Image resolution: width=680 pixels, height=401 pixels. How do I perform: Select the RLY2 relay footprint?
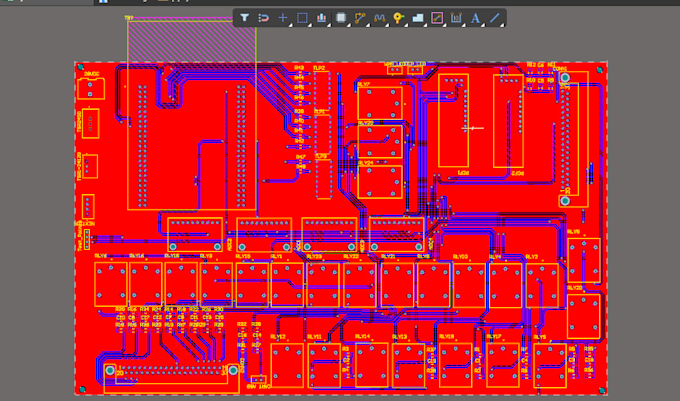coord(542,286)
